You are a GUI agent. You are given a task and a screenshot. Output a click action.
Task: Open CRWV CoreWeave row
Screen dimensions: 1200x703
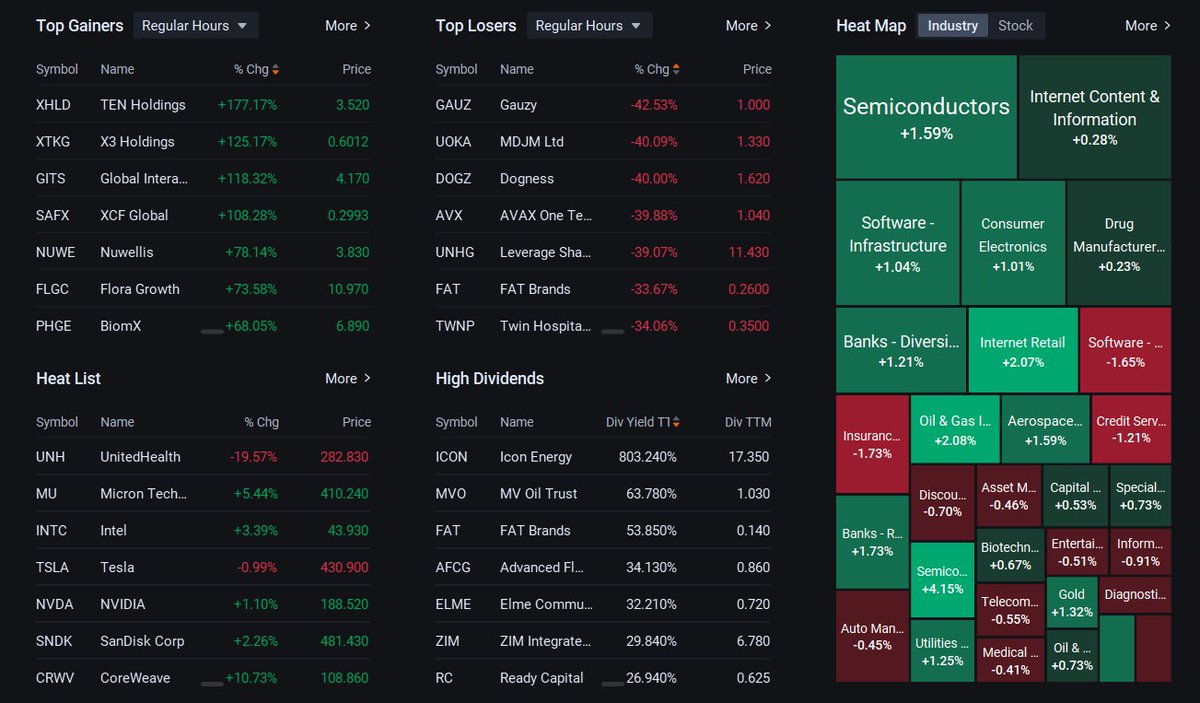[x=203, y=678]
